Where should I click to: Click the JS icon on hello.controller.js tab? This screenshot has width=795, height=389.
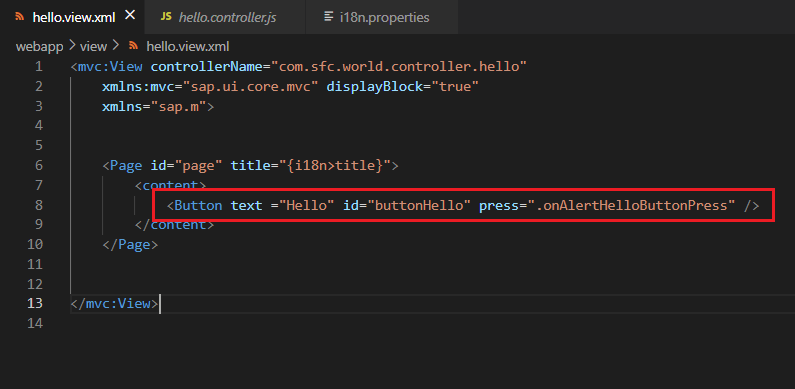[x=166, y=17]
